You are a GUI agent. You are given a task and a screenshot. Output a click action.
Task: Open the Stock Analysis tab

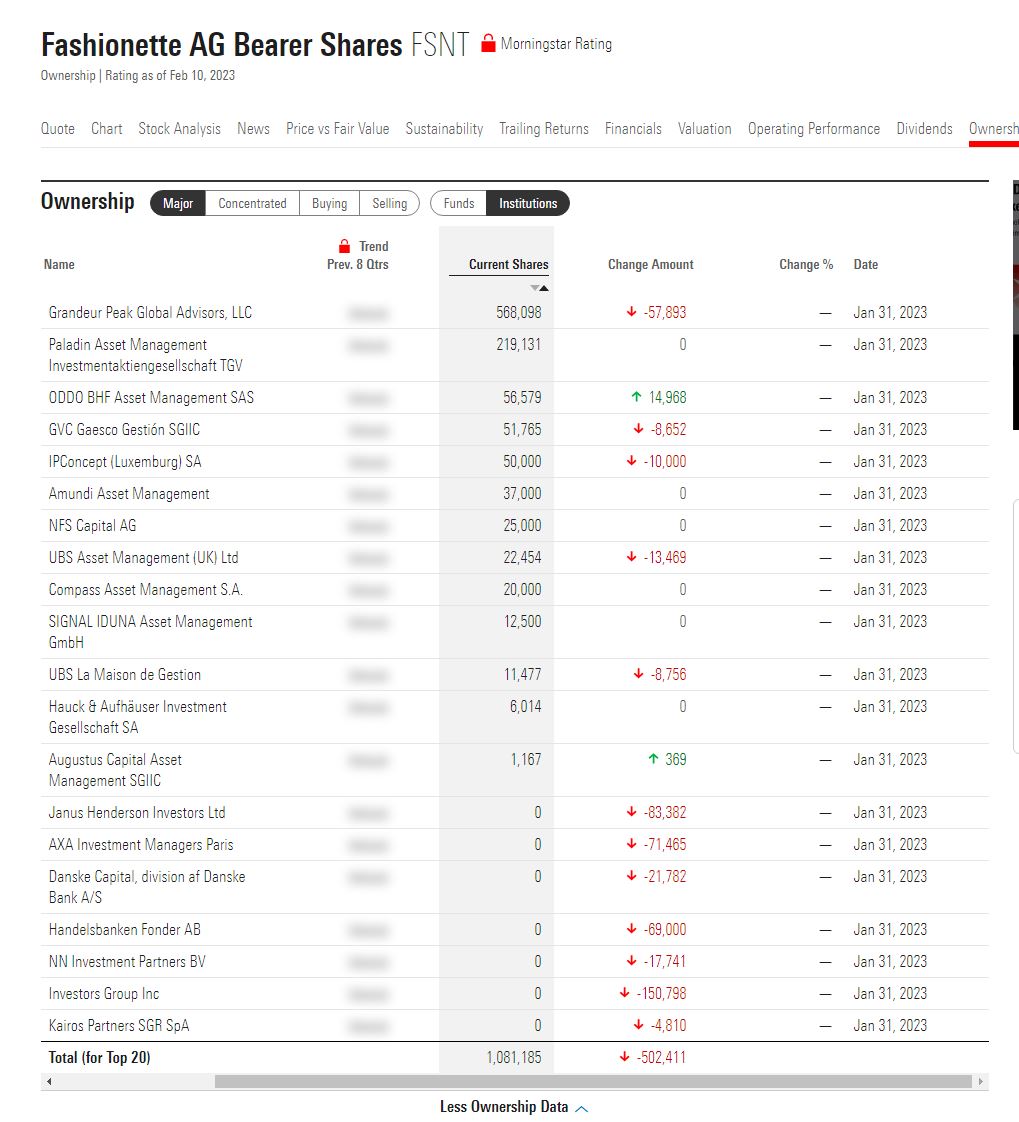coord(180,129)
